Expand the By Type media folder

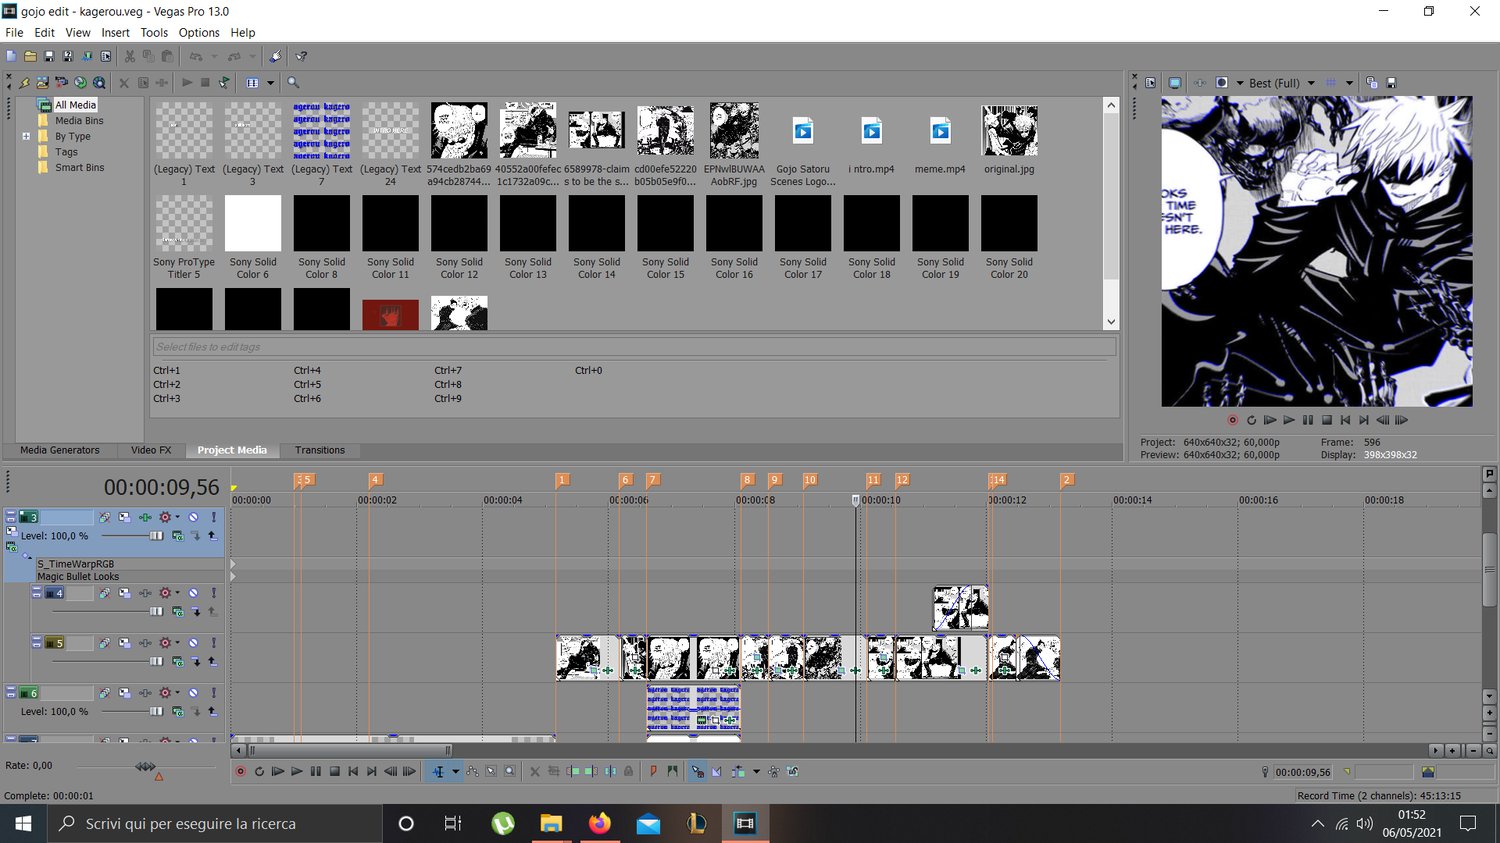point(26,136)
